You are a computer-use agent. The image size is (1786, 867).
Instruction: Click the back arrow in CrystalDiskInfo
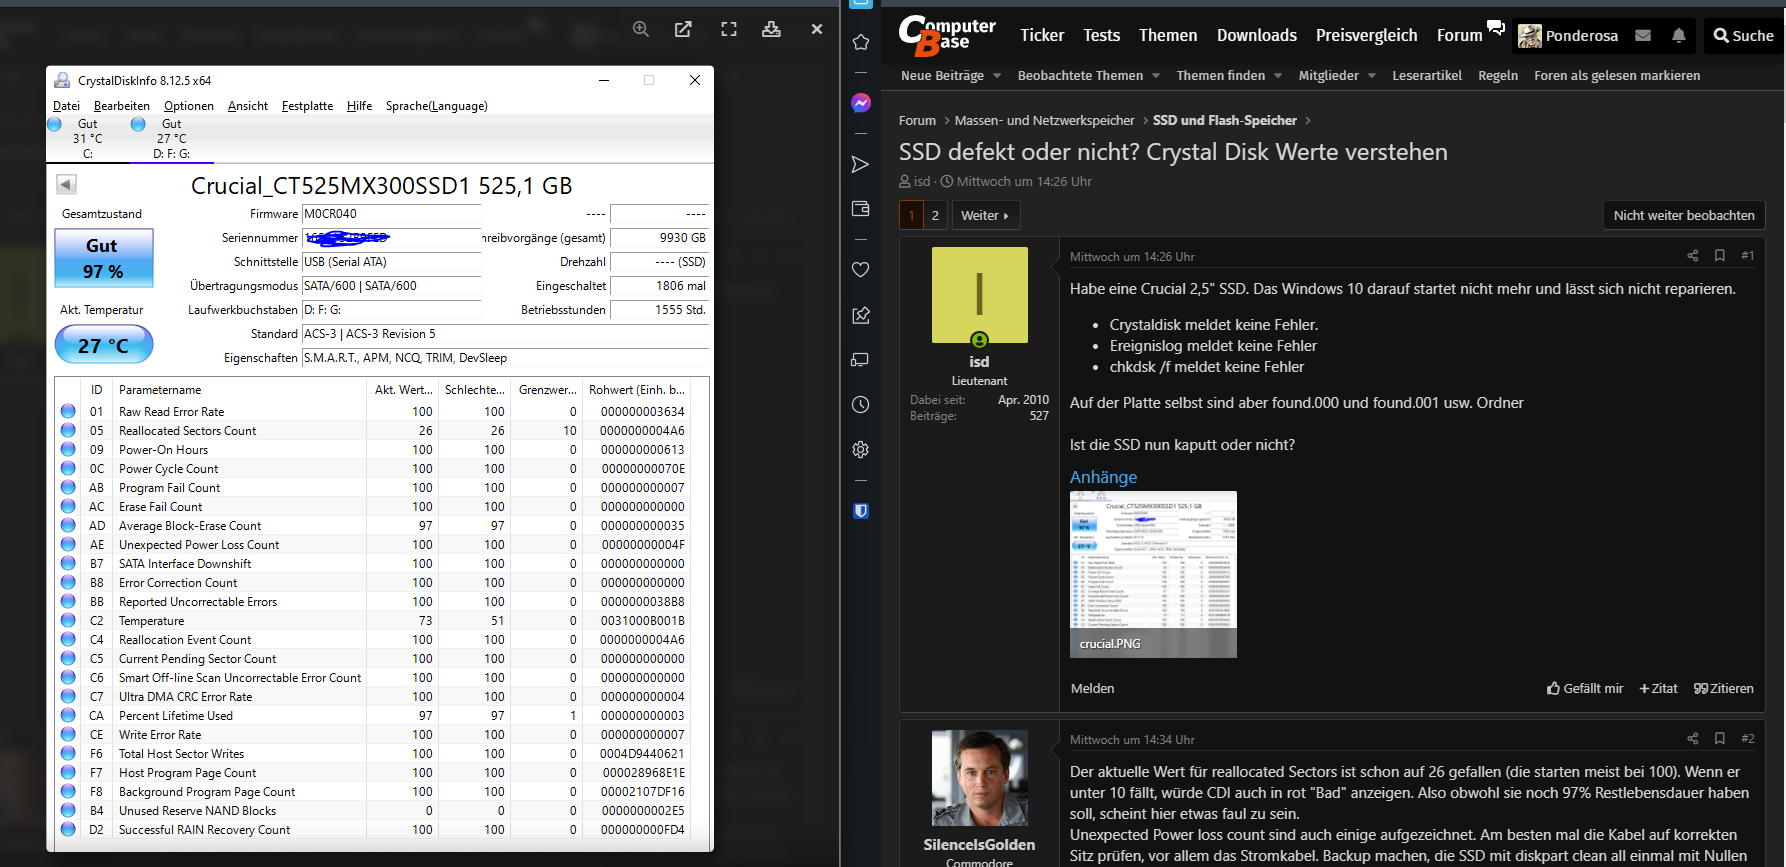tap(66, 184)
